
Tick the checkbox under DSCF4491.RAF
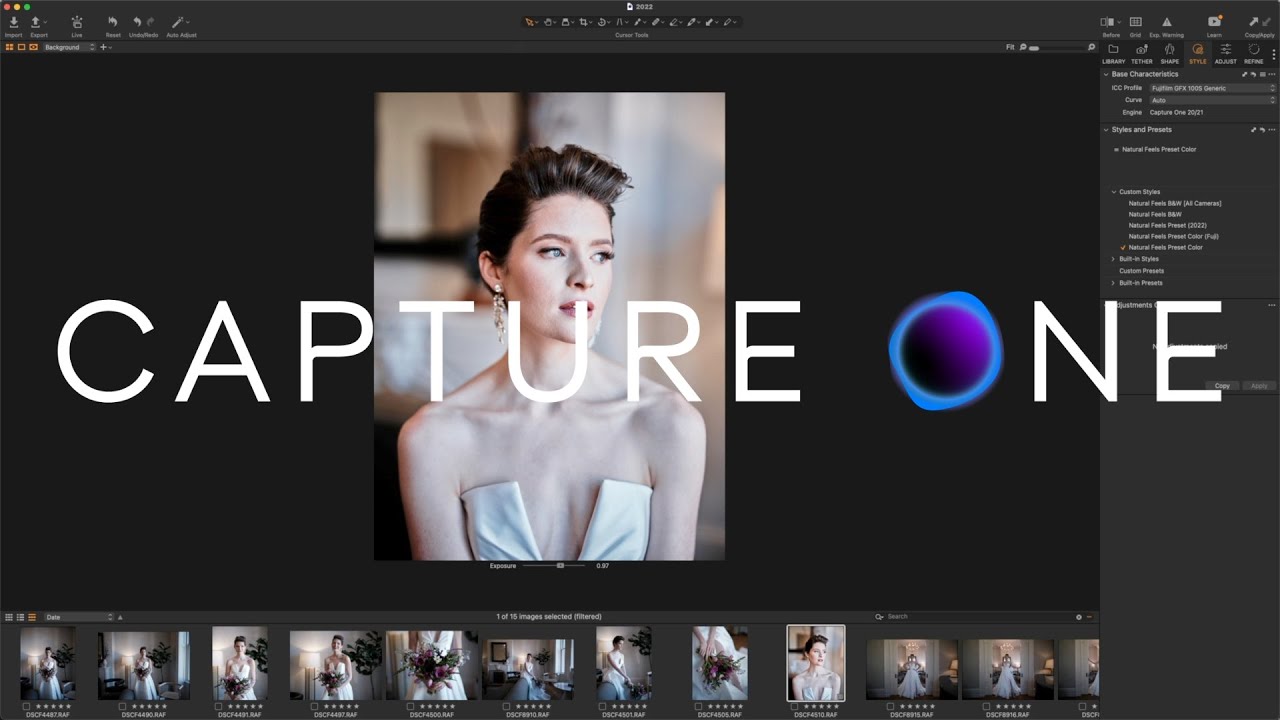[x=218, y=706]
